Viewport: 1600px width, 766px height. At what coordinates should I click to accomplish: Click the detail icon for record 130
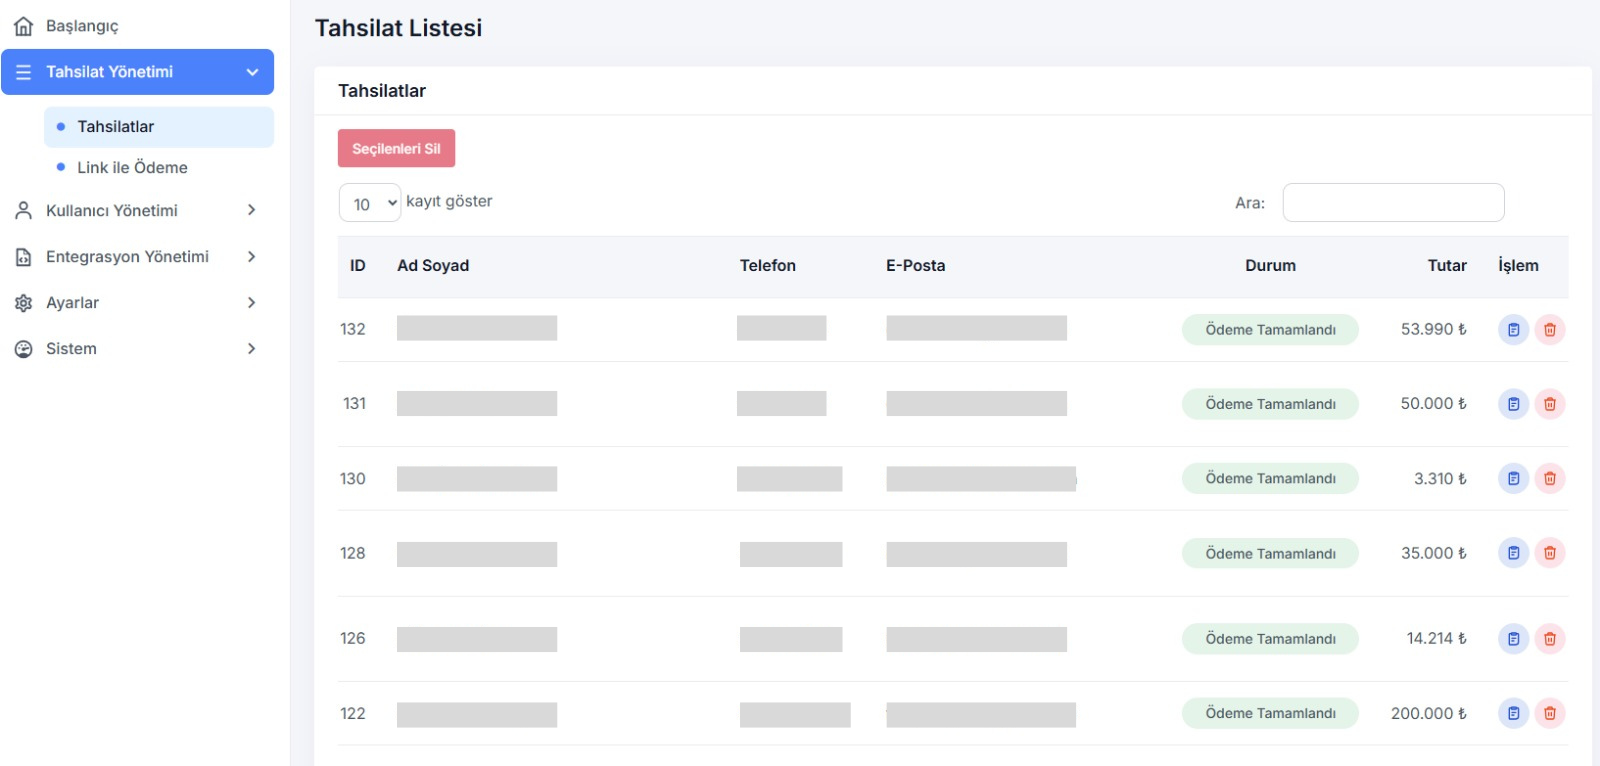[x=1513, y=479]
